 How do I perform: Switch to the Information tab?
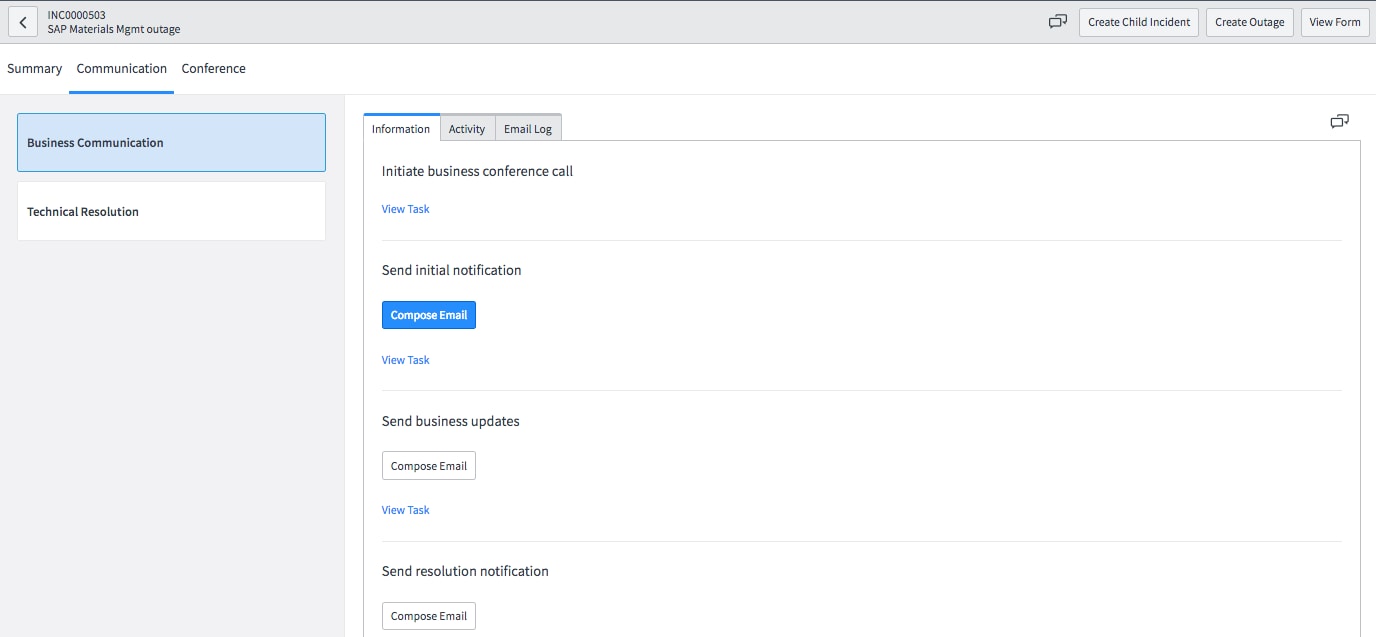point(400,128)
